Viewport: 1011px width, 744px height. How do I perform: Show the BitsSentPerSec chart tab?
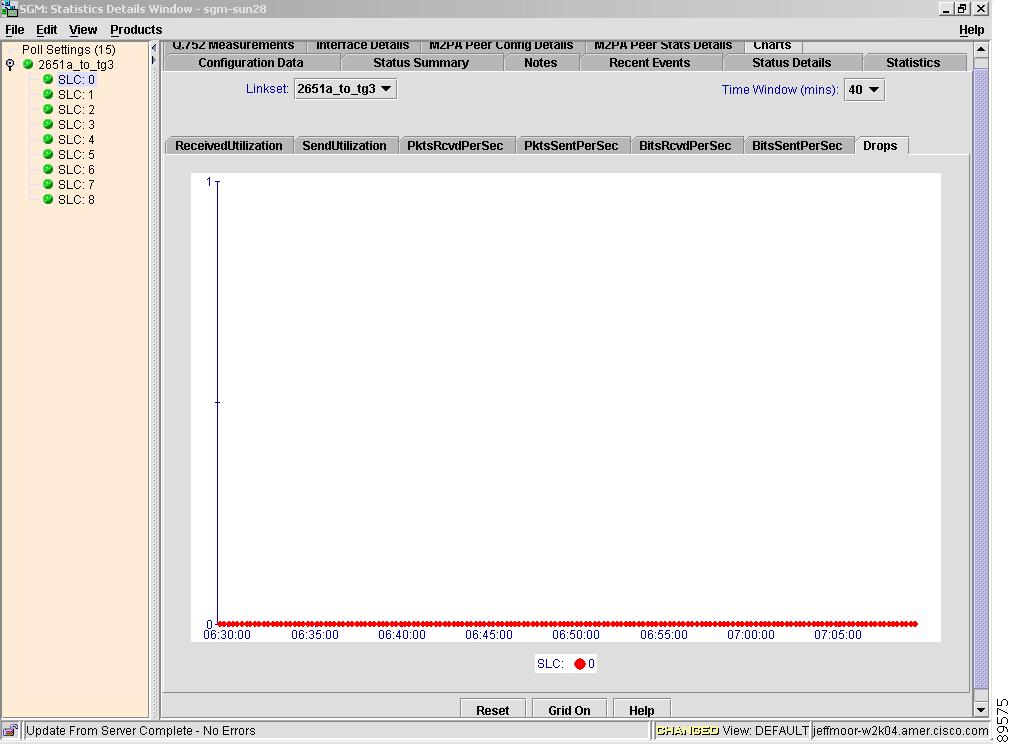pos(797,146)
